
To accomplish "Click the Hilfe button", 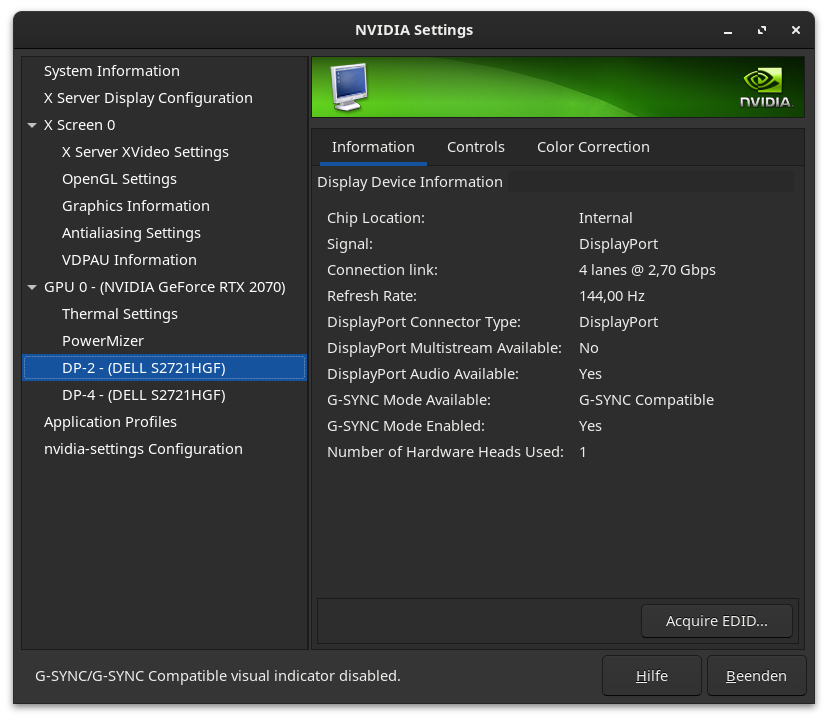I will coord(652,676).
